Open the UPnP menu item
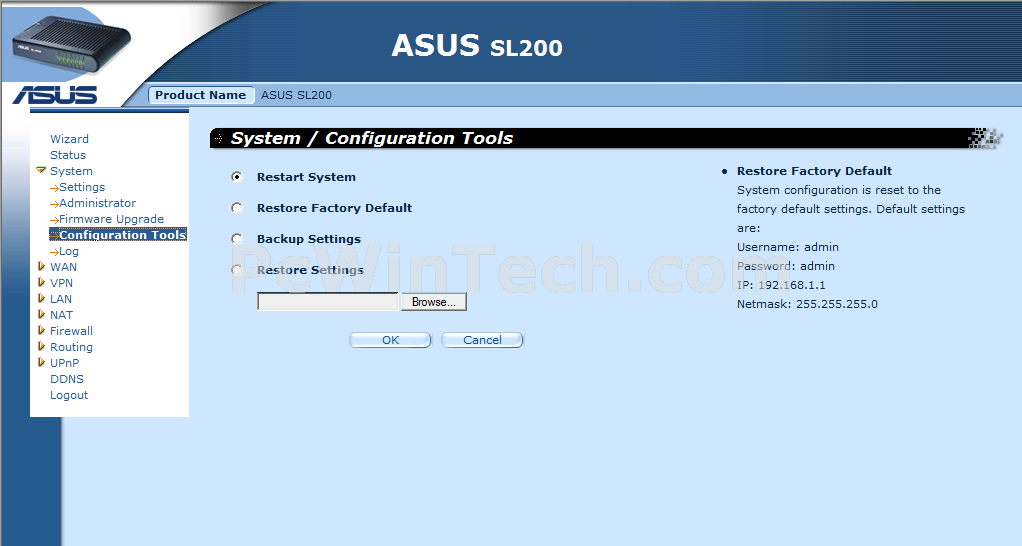Viewport: 1022px width, 546px height. (65, 362)
